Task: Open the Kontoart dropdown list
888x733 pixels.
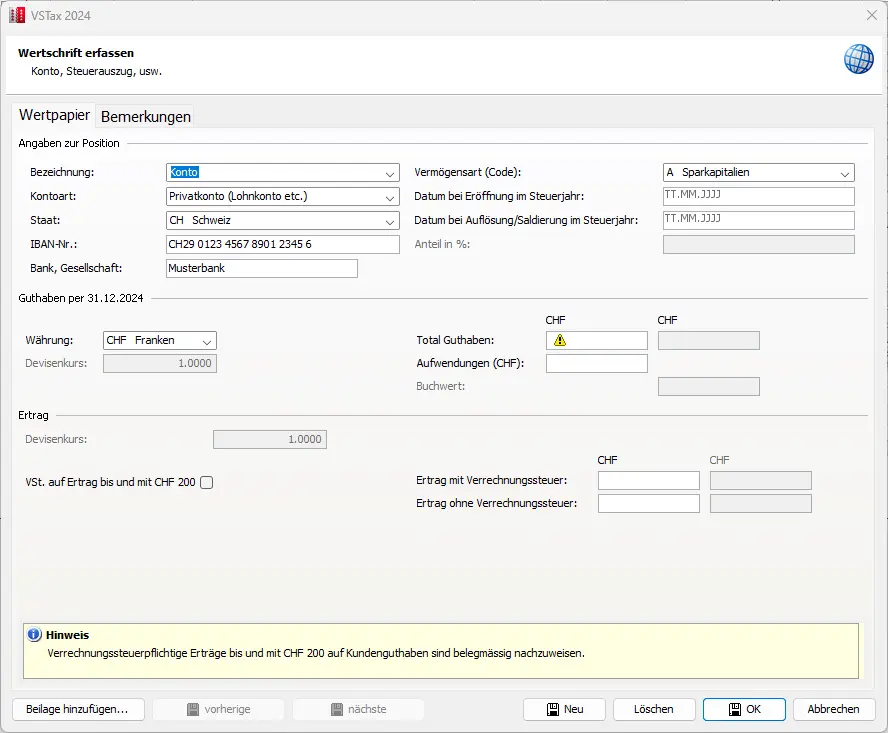Action: click(389, 197)
